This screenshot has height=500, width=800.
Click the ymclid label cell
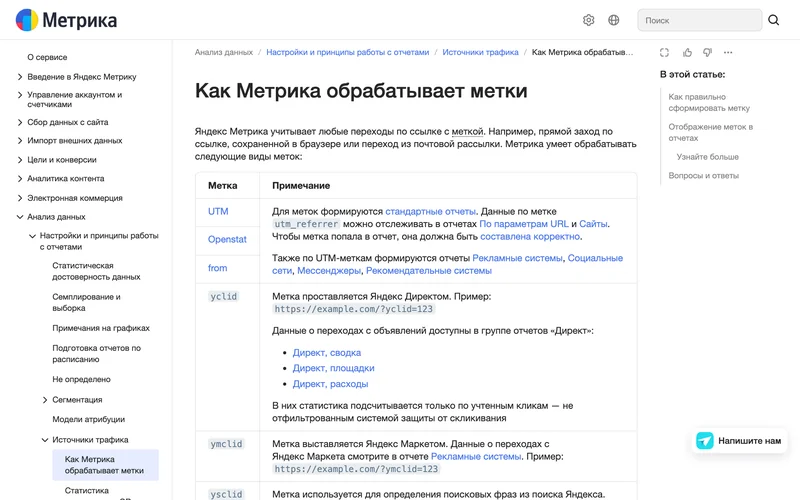226,444
